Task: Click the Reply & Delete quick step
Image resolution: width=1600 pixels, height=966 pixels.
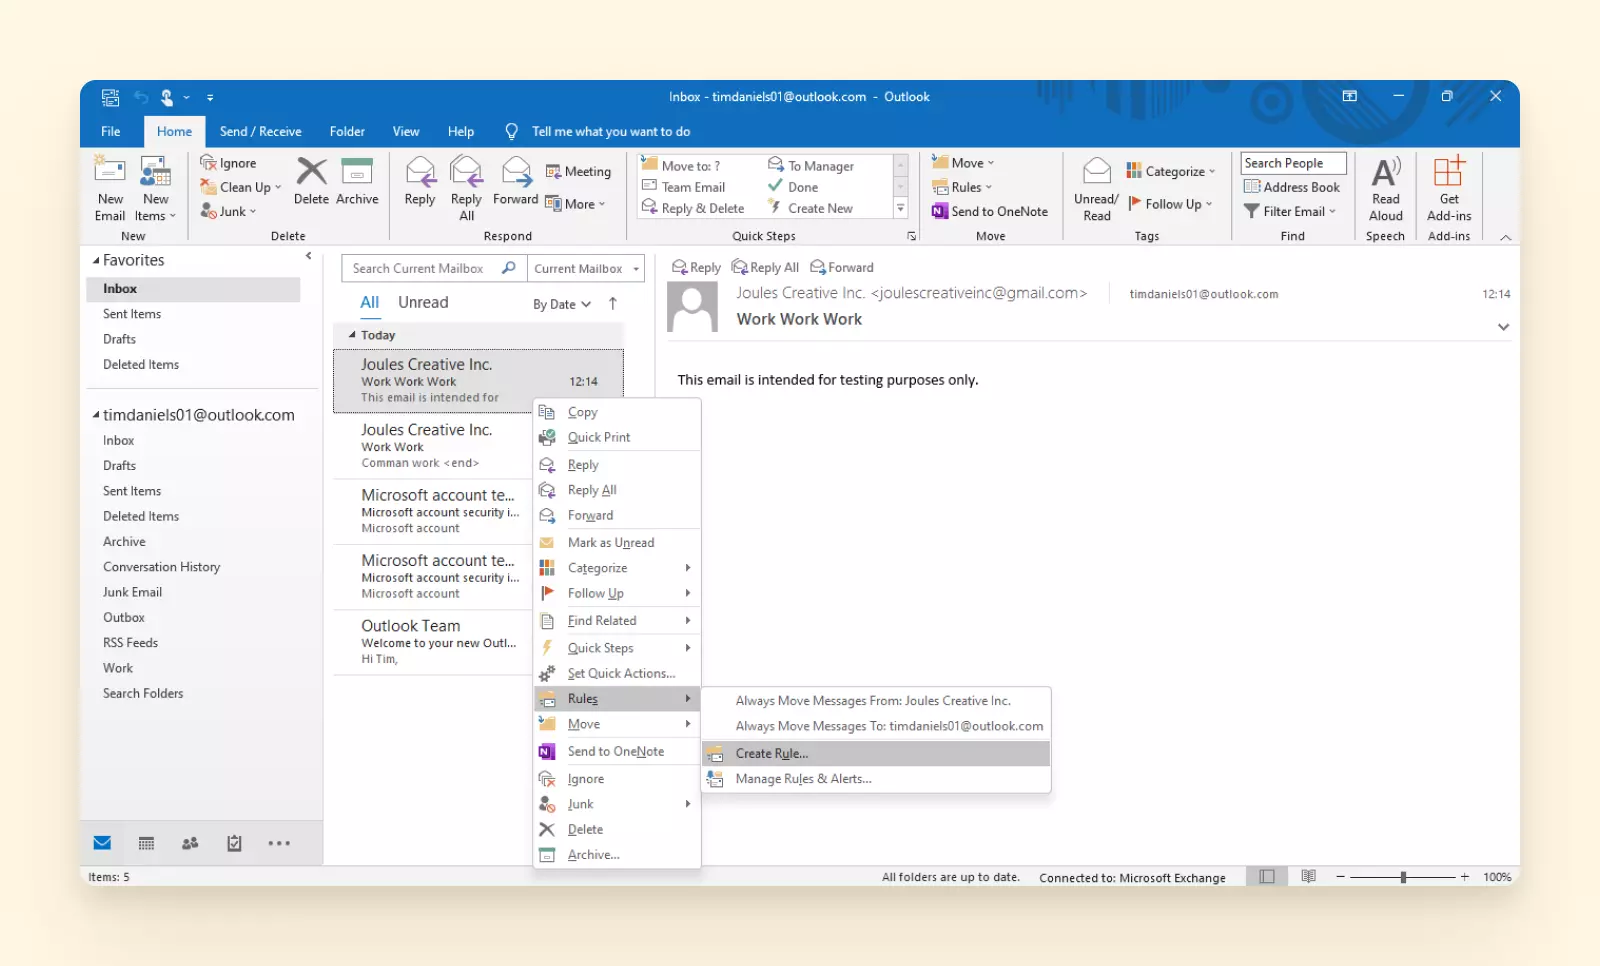Action: click(x=693, y=208)
